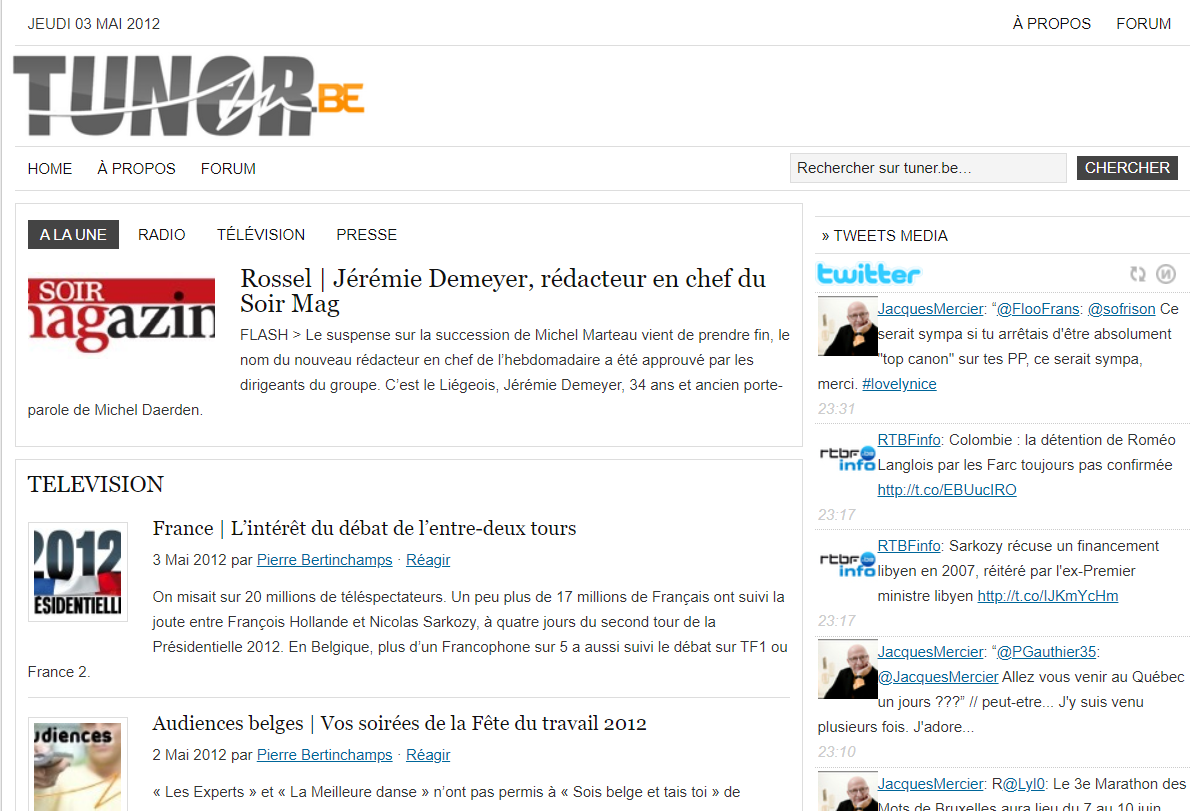
Task: Open the Soir Magazine article thumbnail
Action: (122, 314)
